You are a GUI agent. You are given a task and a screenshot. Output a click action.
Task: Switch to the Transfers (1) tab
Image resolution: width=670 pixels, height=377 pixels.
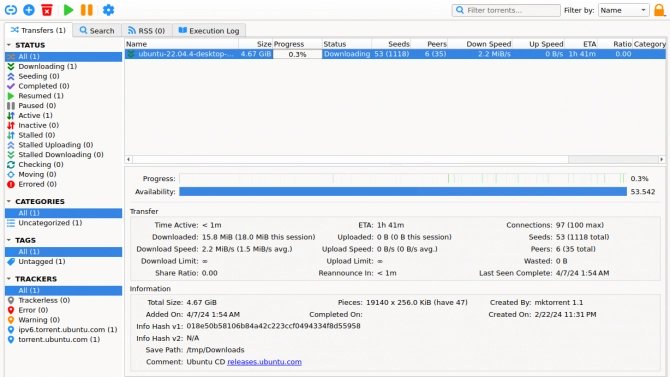tap(38, 30)
